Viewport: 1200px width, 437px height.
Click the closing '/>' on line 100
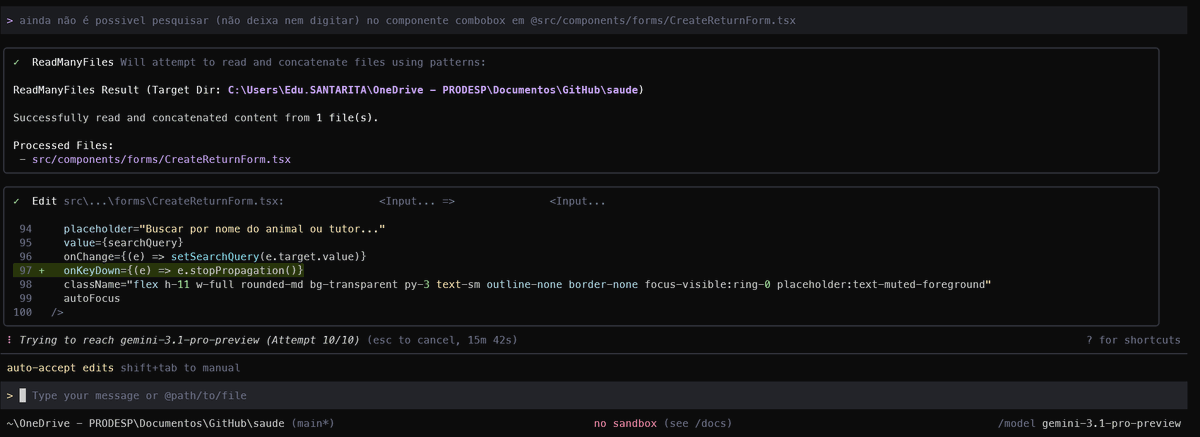tap(56, 313)
